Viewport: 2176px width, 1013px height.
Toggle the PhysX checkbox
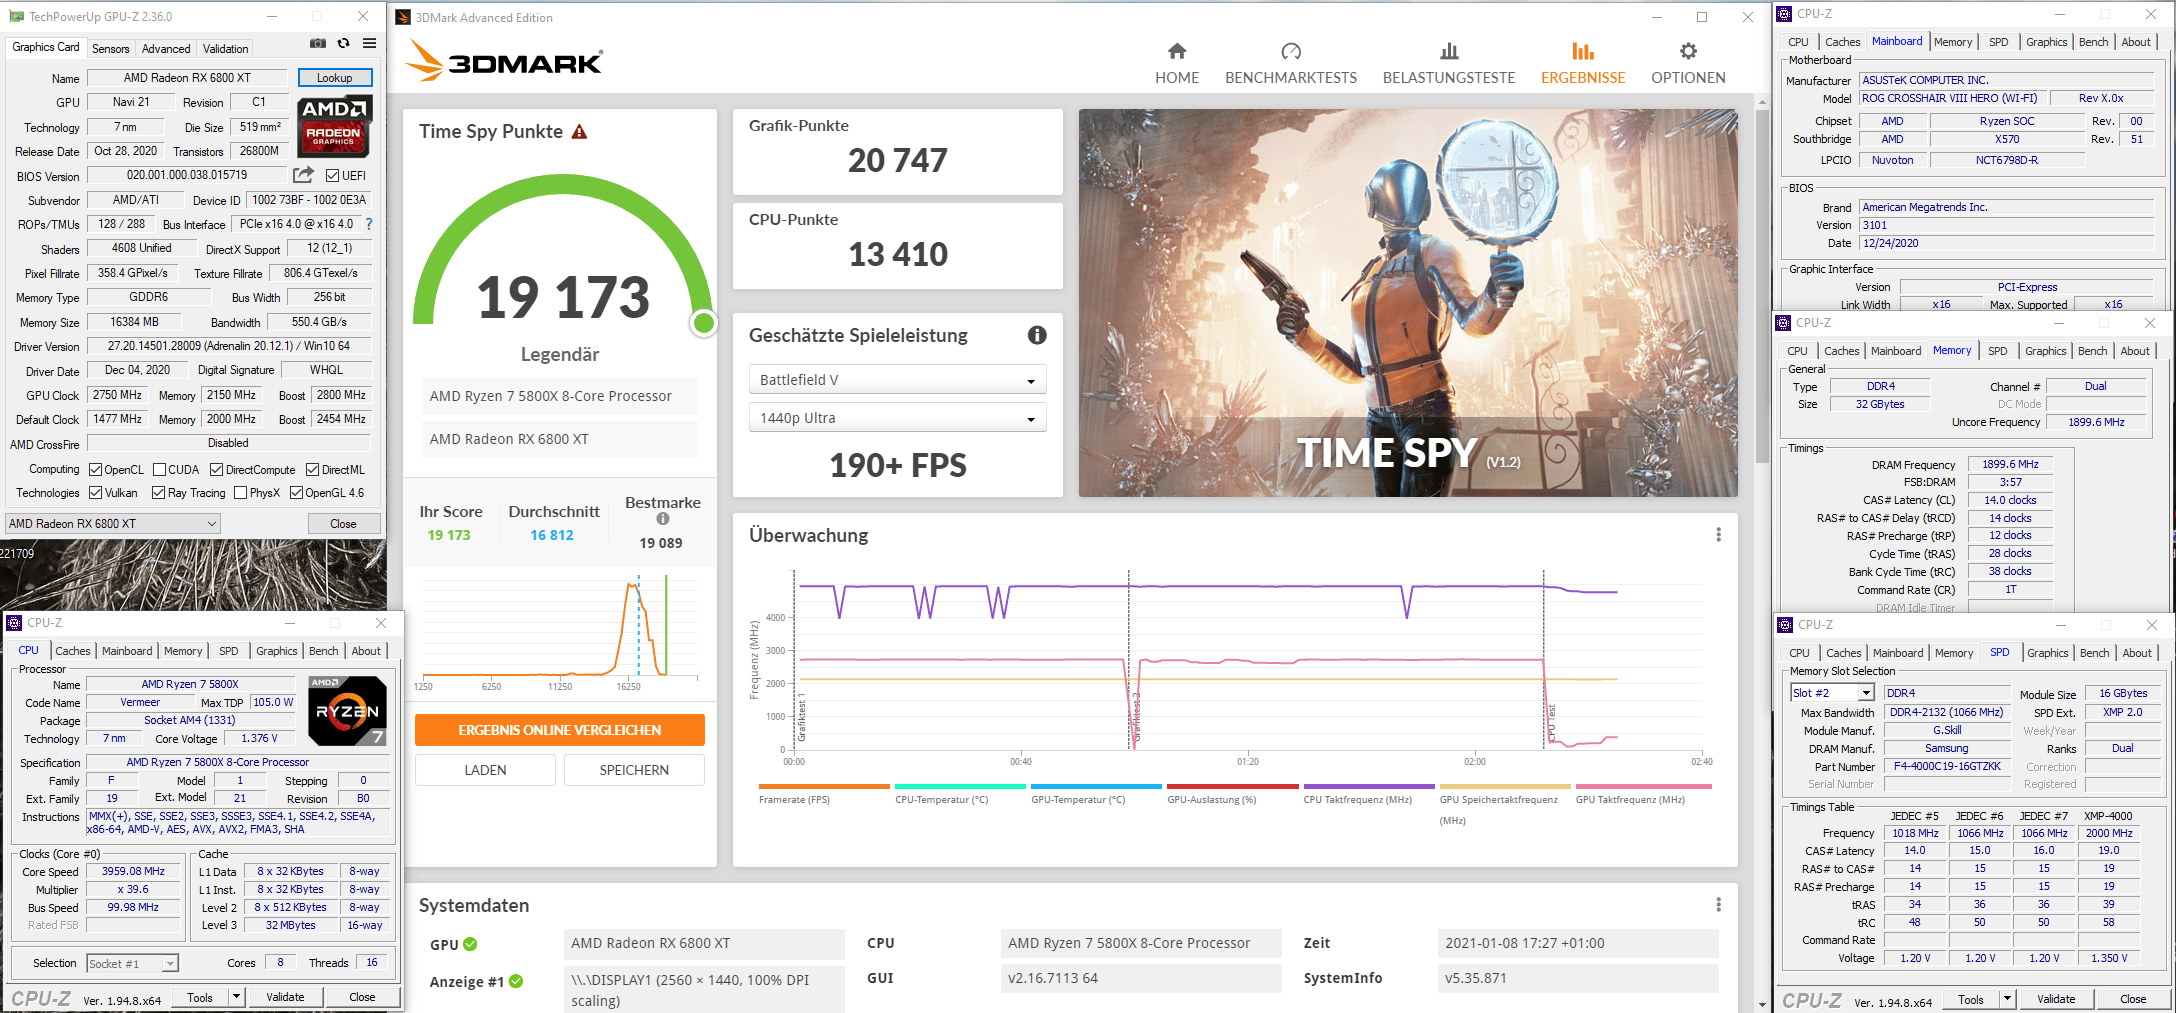[241, 493]
